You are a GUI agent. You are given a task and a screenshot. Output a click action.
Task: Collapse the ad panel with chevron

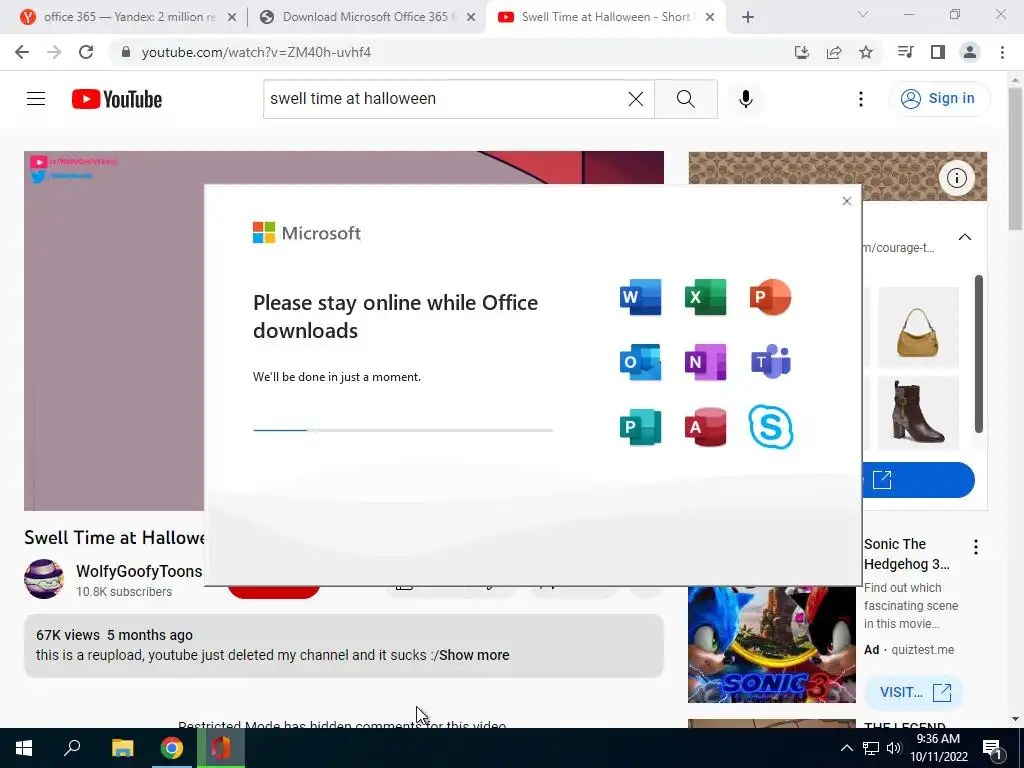(965, 237)
